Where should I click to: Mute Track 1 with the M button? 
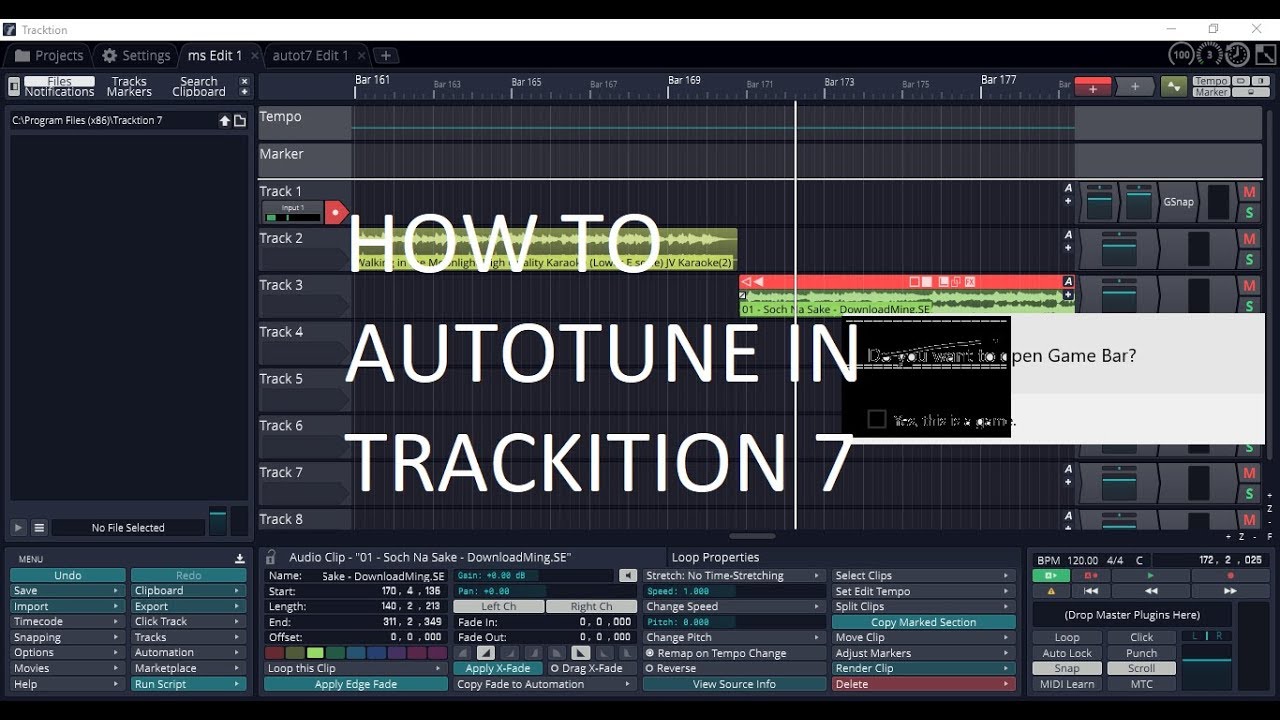[1249, 192]
